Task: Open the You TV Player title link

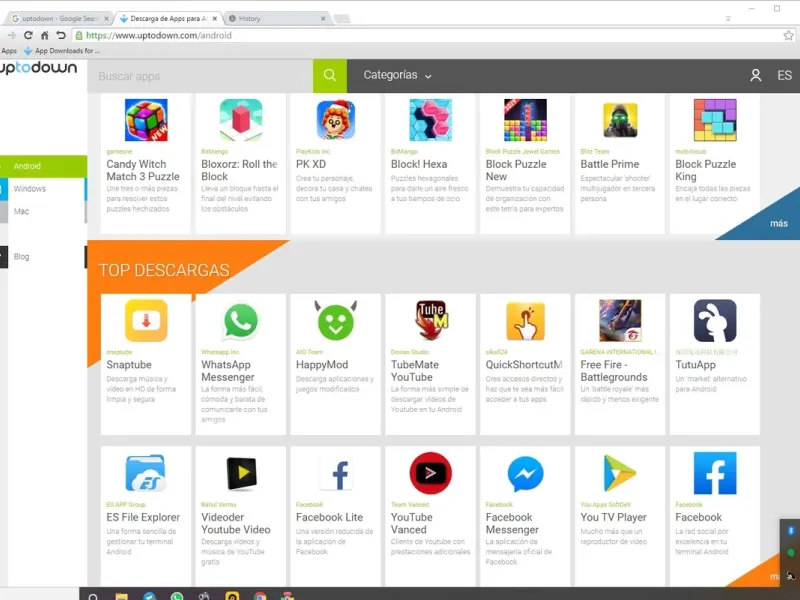Action: (x=613, y=517)
